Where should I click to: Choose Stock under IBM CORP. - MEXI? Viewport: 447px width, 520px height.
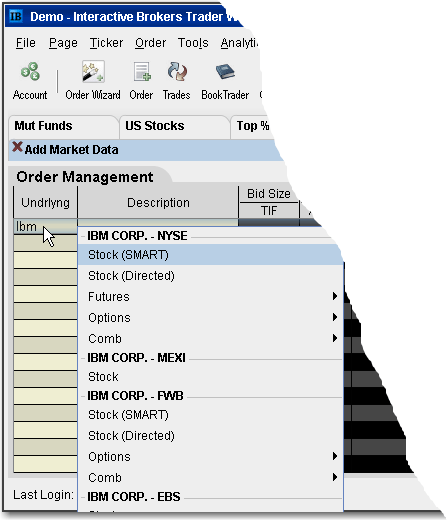click(x=210, y=377)
